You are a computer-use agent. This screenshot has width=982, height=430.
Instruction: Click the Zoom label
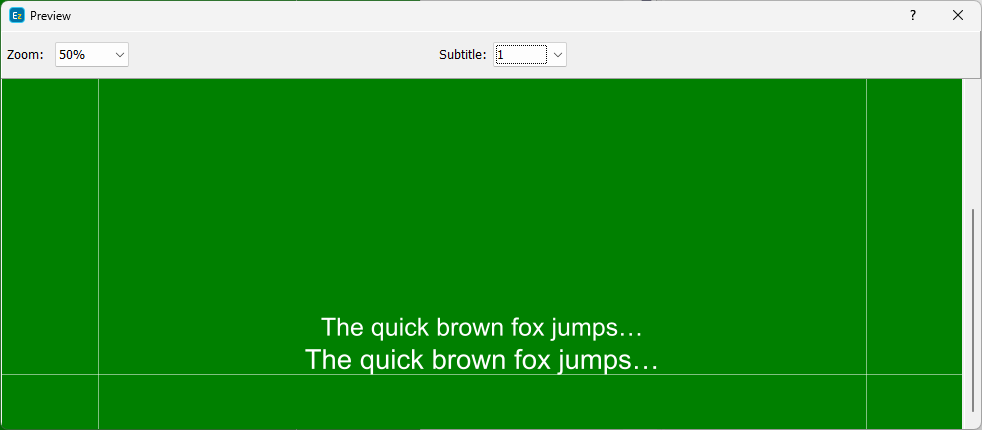(x=25, y=55)
